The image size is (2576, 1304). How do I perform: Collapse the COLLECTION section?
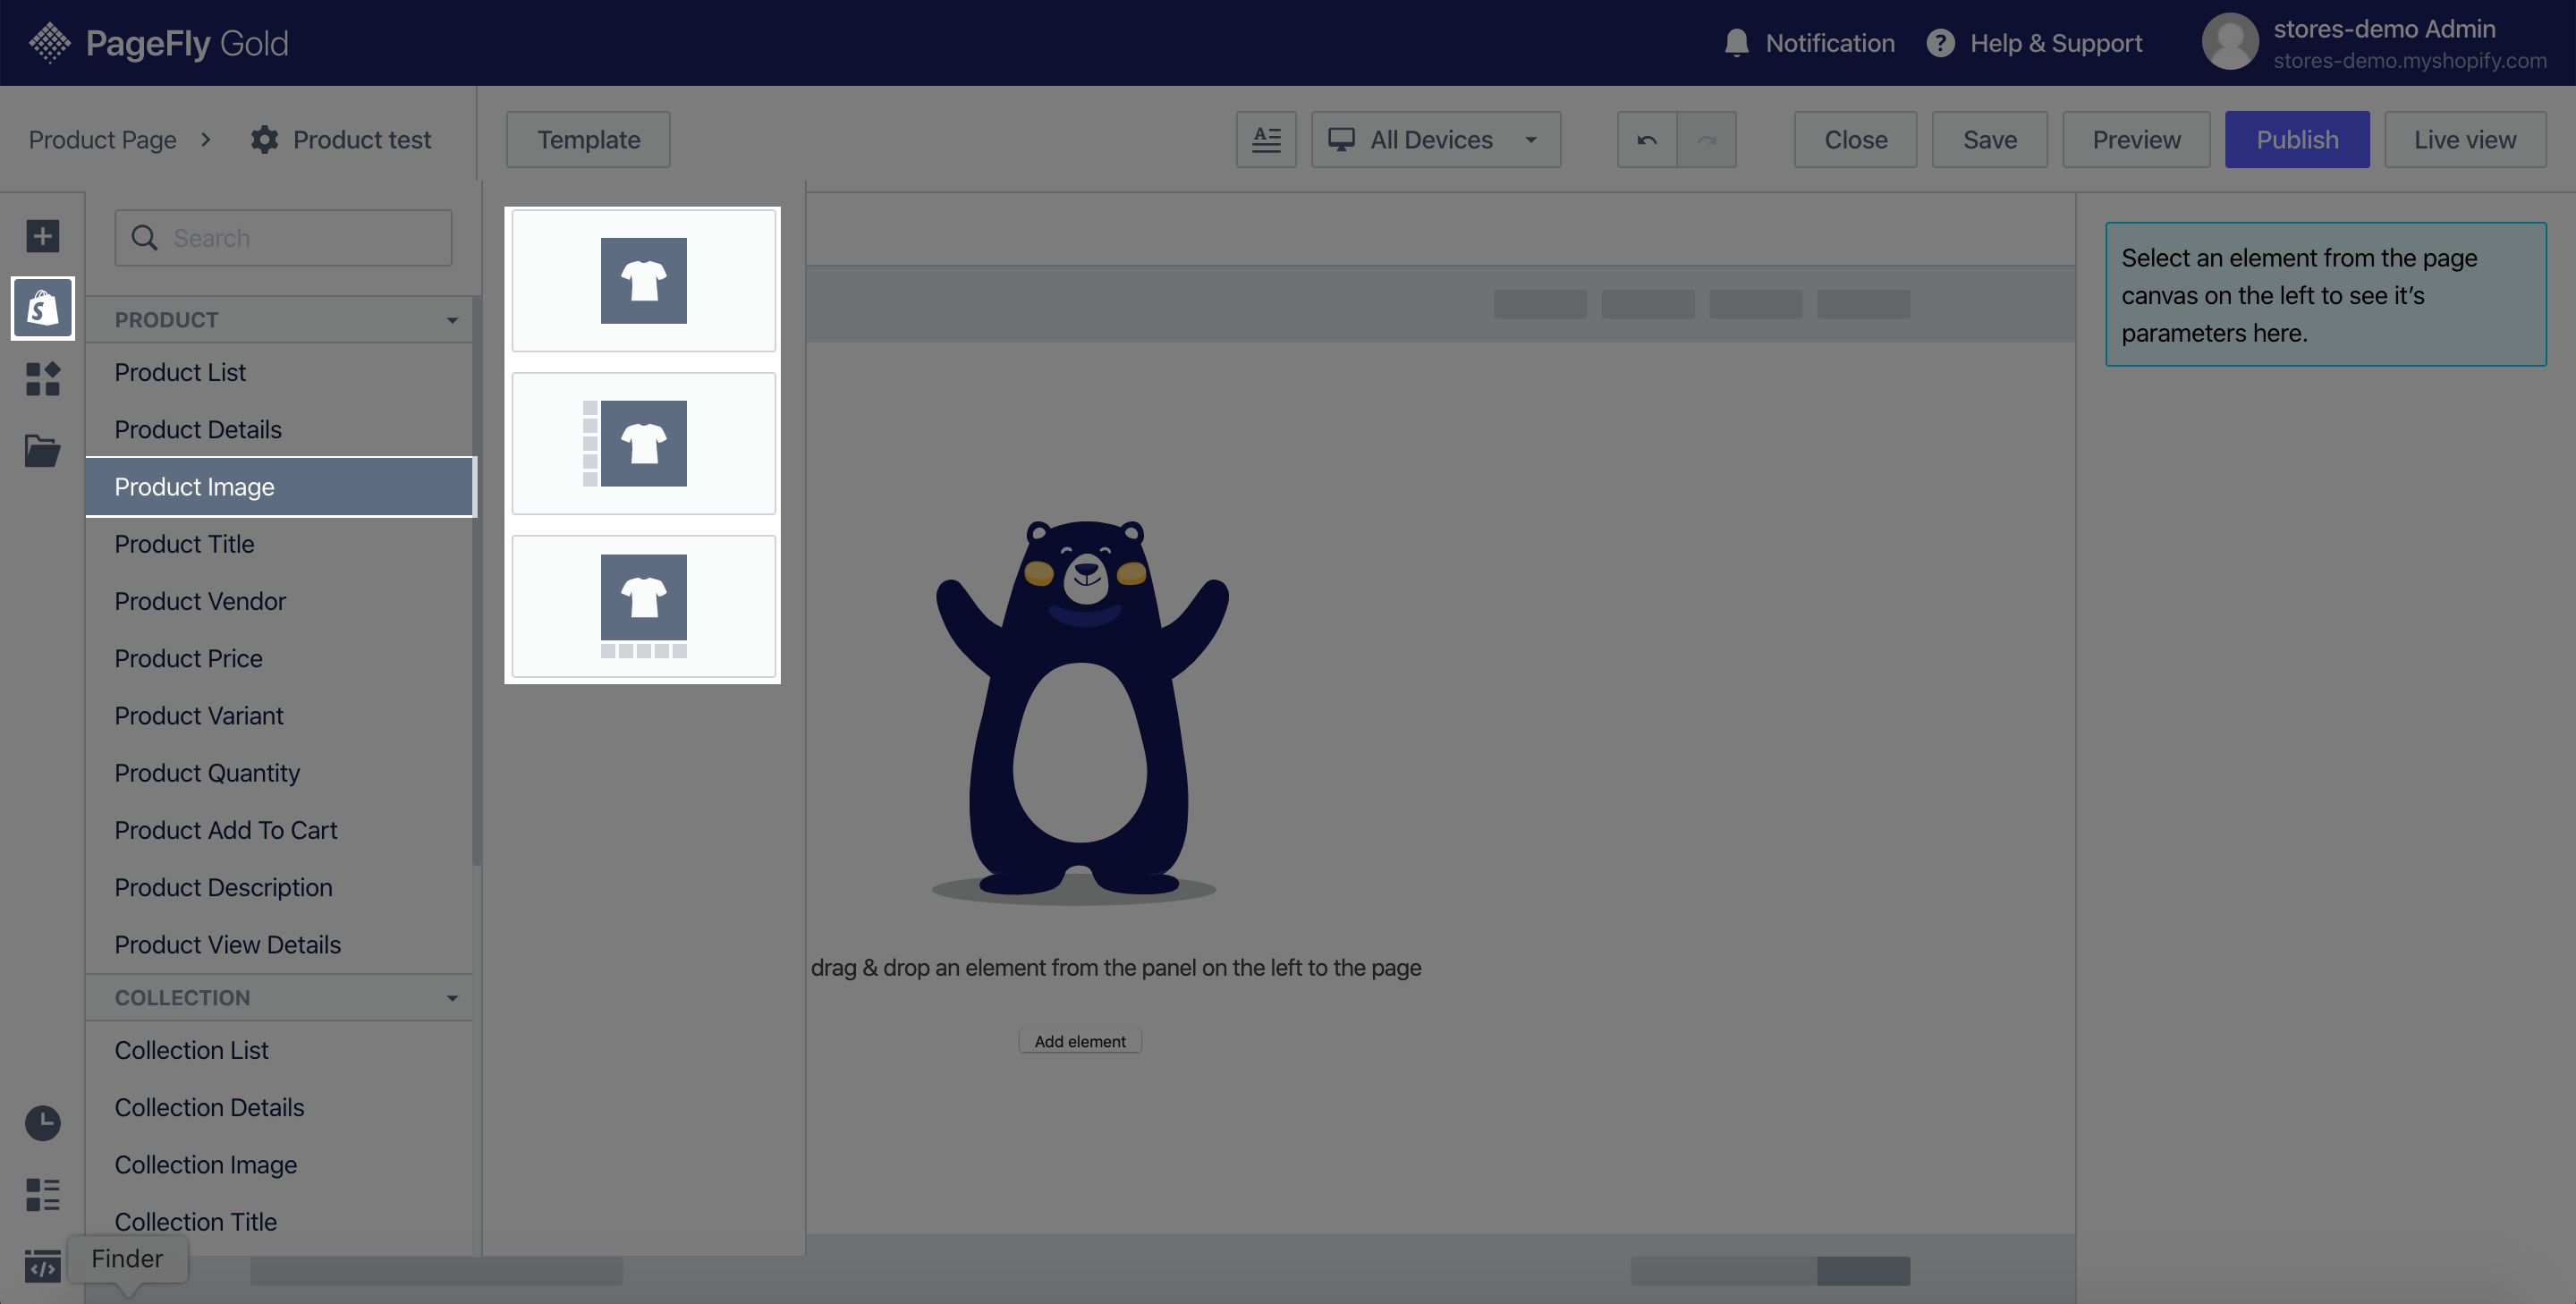[x=452, y=998]
